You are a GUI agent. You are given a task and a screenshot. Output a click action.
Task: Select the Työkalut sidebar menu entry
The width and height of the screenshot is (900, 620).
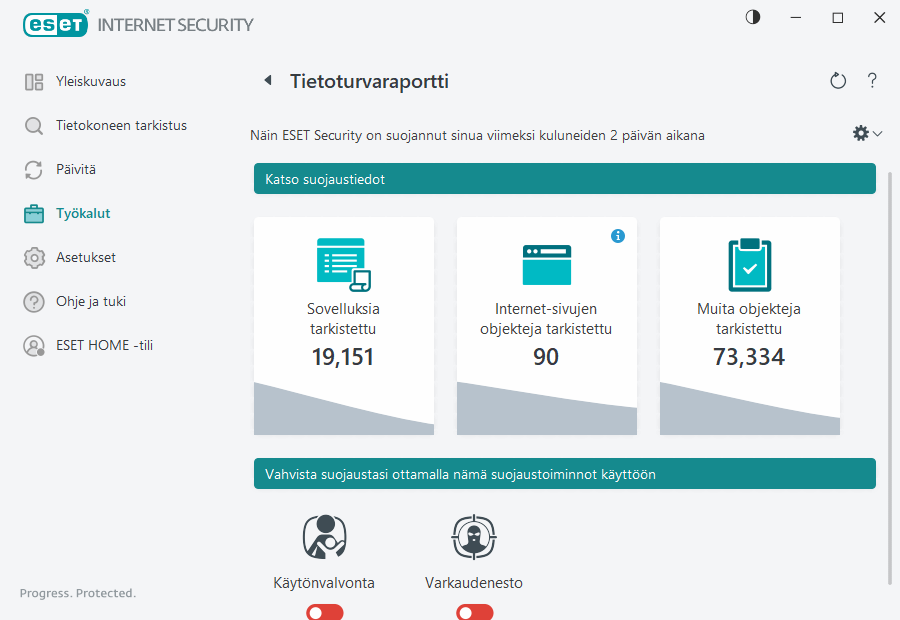pos(83,213)
